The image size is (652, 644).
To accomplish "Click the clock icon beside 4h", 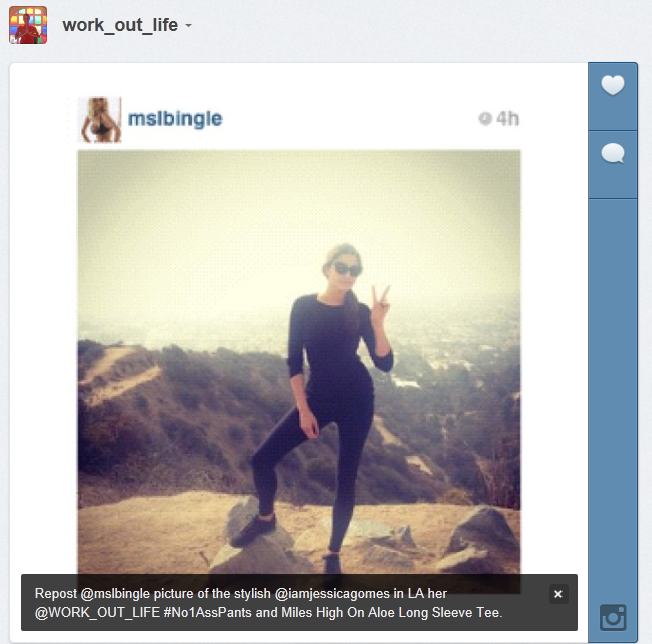I will tap(484, 118).
